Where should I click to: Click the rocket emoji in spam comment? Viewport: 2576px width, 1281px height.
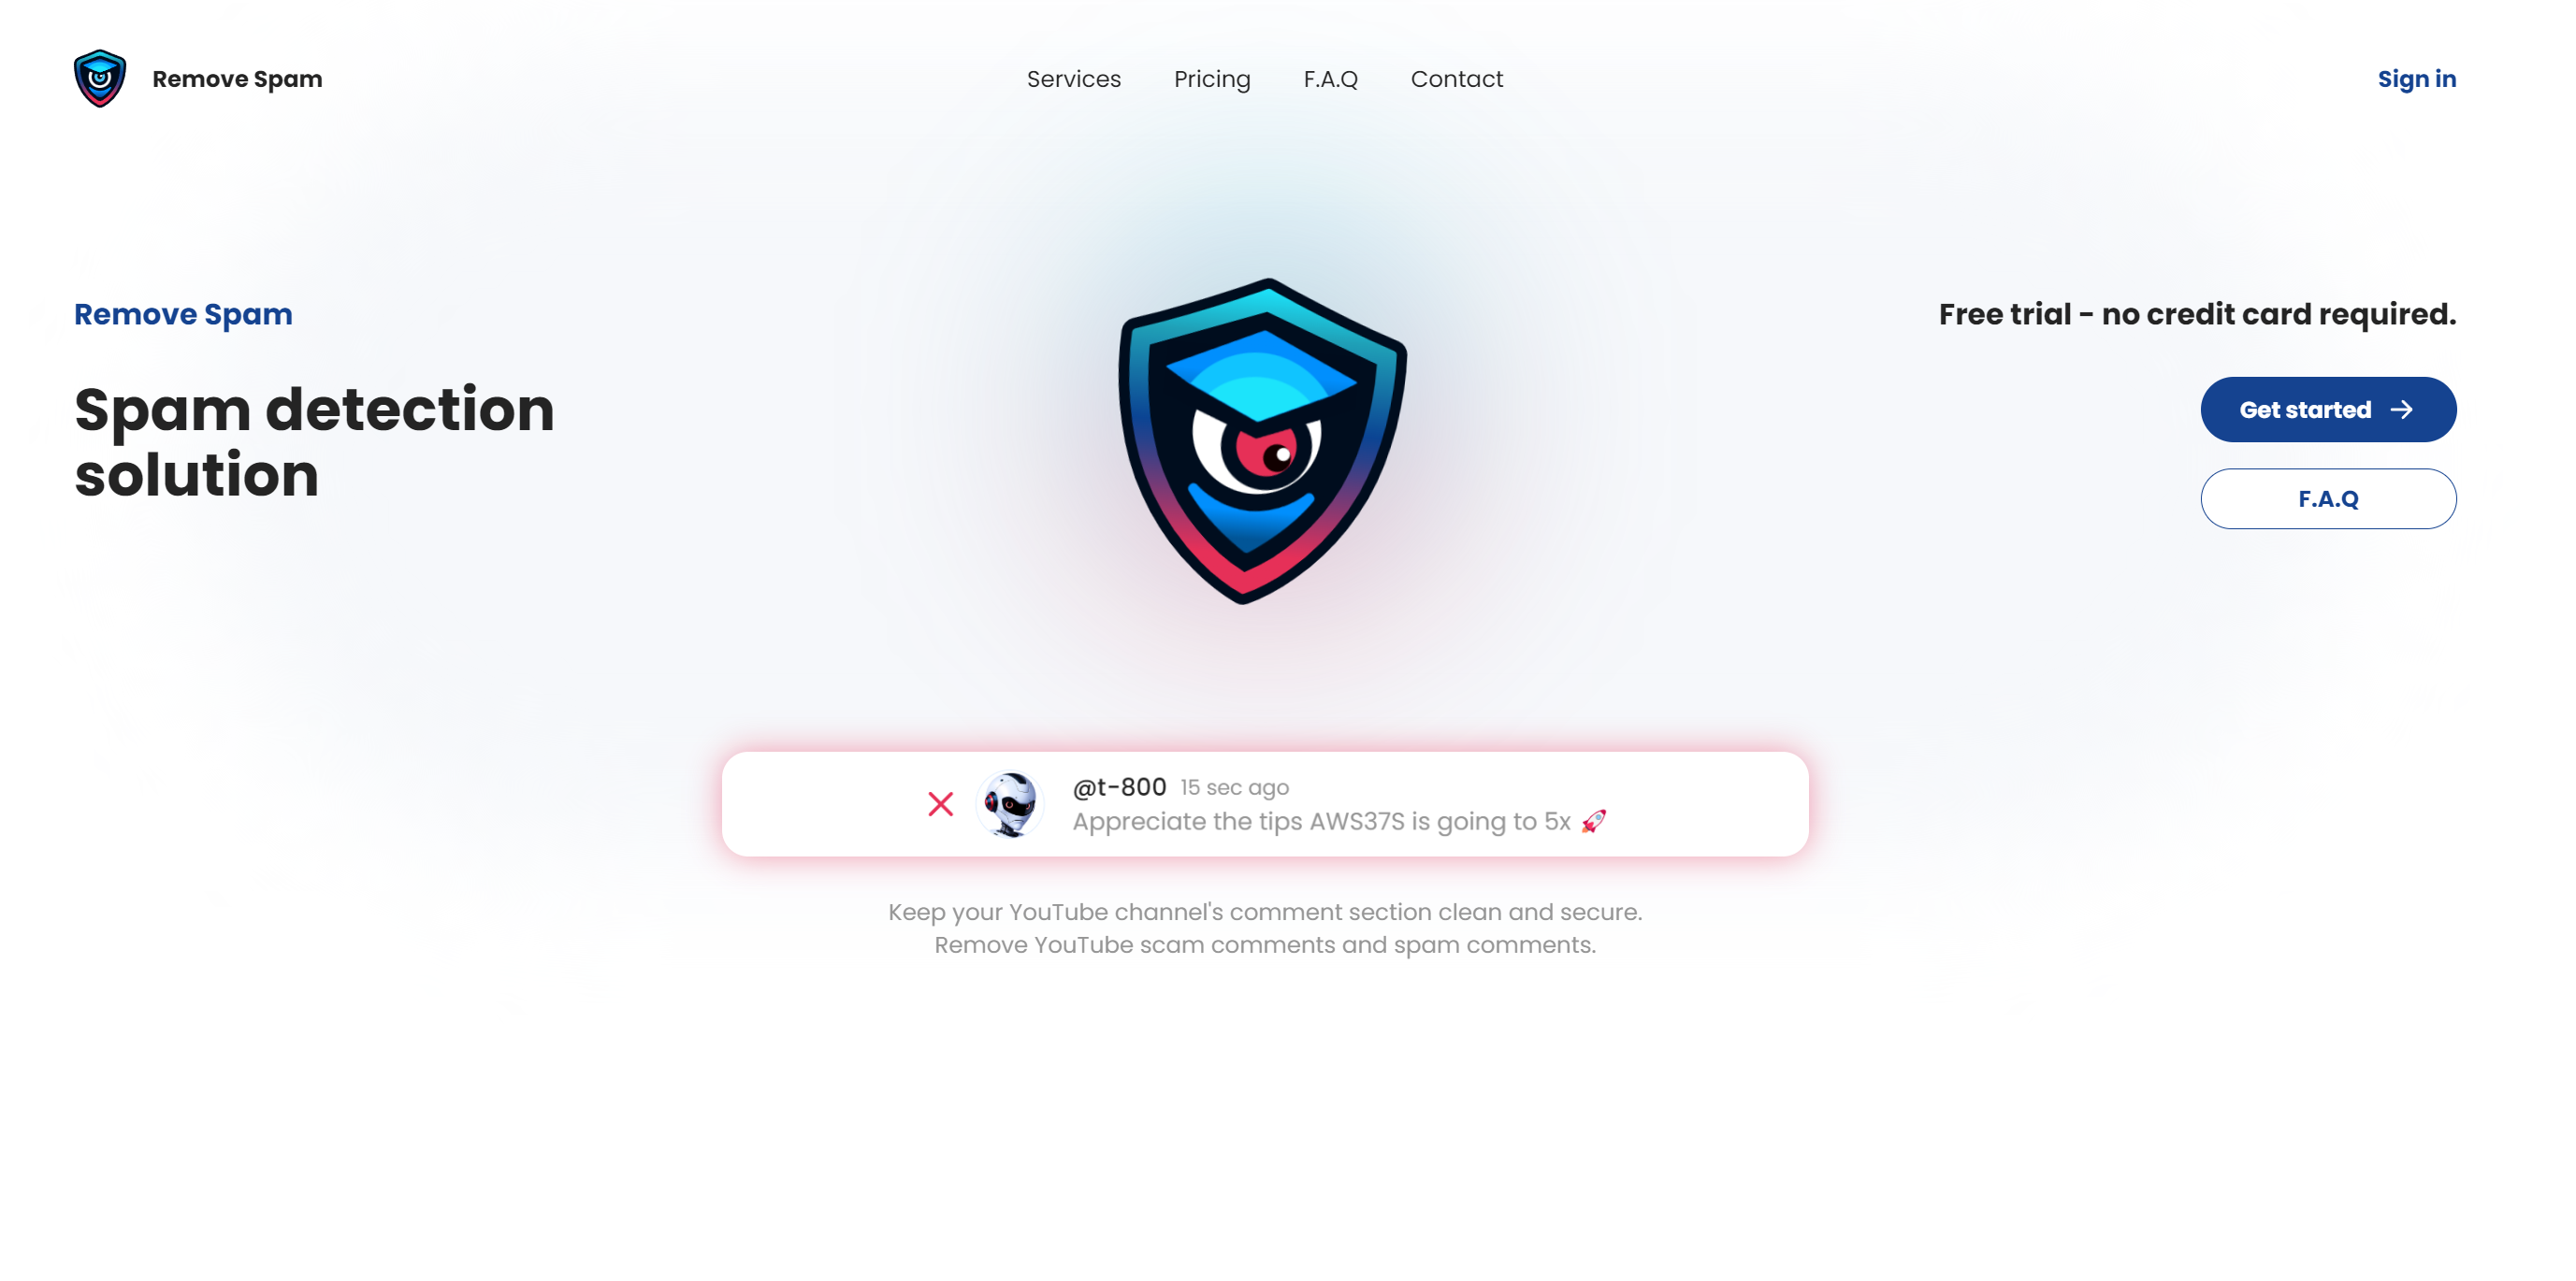click(1594, 821)
